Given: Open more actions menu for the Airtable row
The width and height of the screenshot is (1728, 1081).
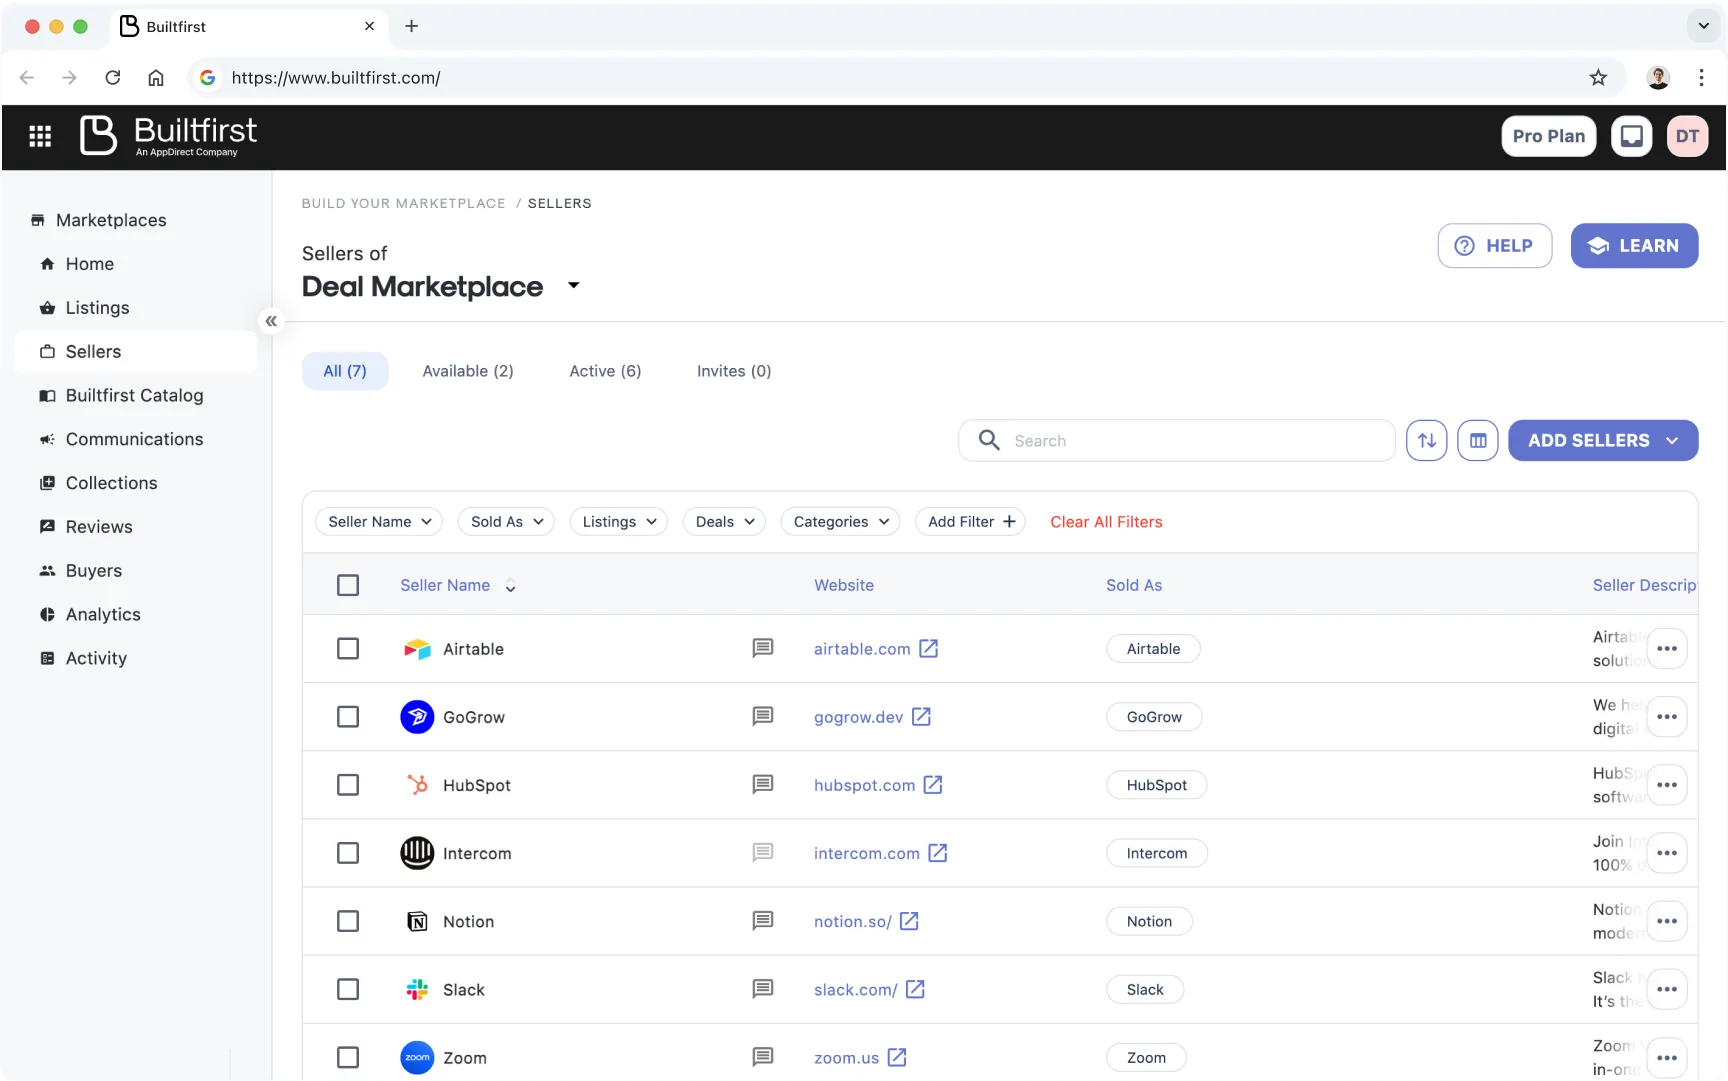Looking at the screenshot, I should pos(1667,649).
